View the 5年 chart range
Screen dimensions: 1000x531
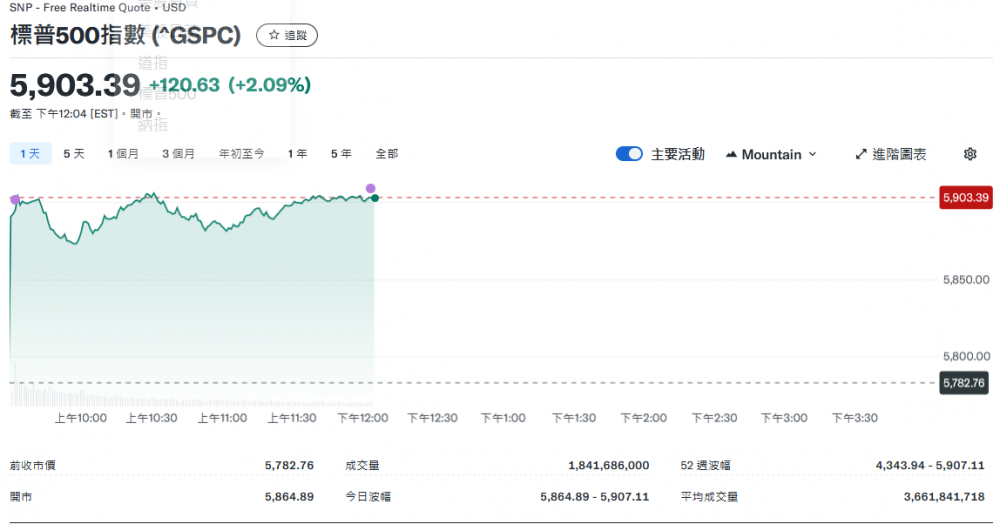[341, 153]
